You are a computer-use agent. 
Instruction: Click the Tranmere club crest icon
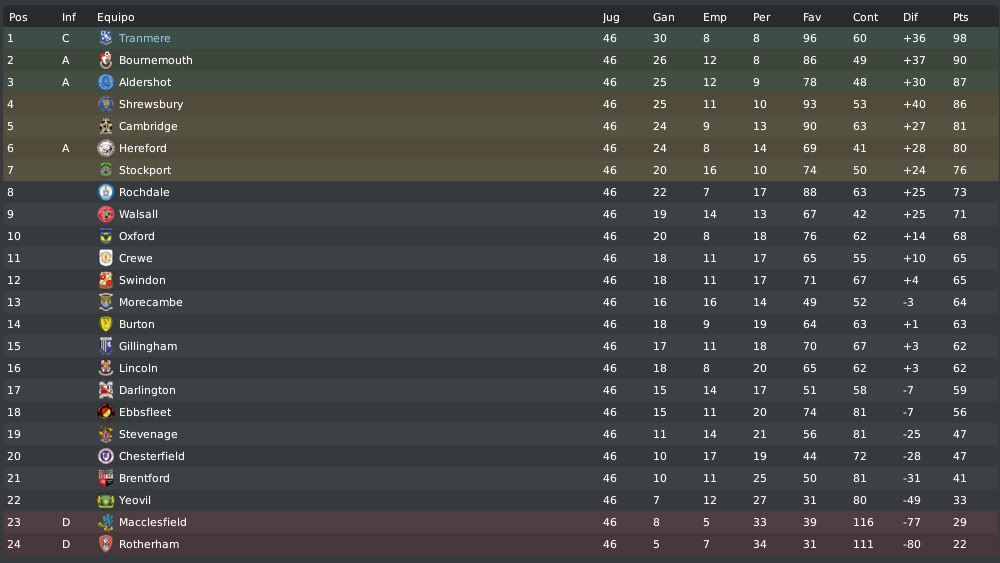[x=106, y=38]
